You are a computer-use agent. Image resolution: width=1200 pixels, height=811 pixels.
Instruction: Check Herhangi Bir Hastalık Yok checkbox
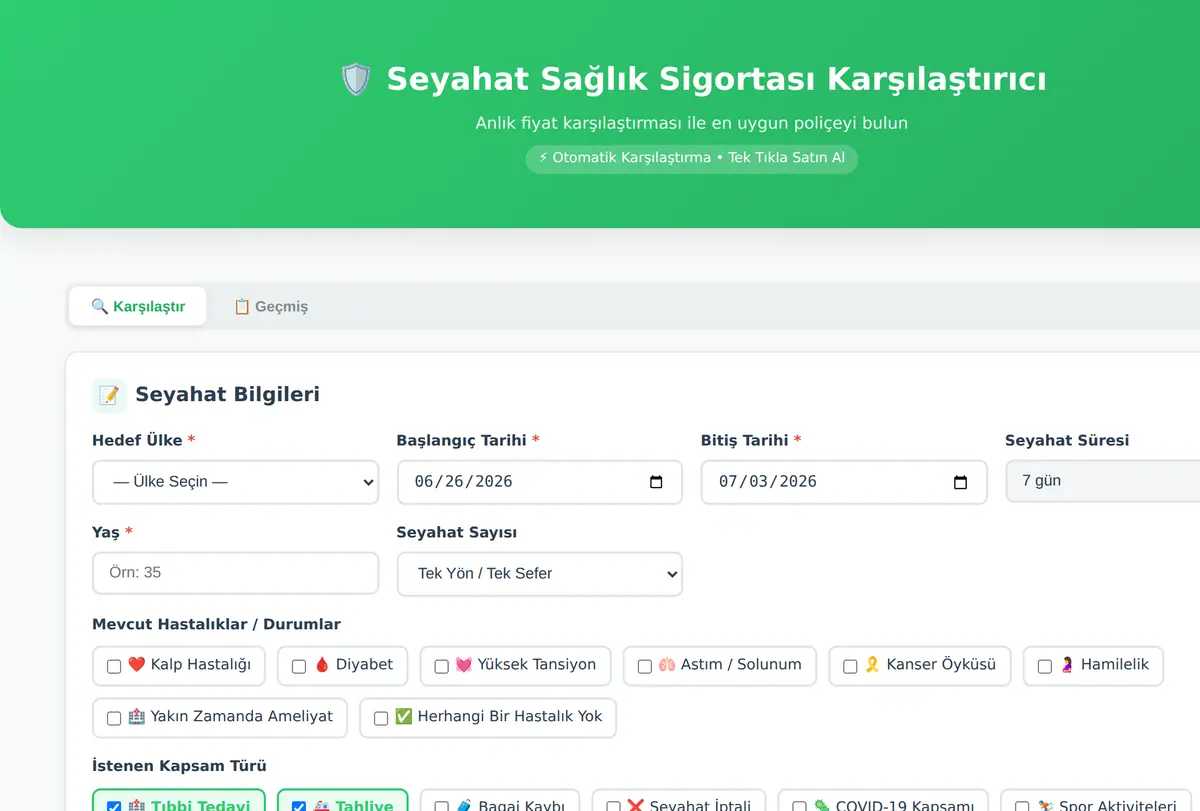(x=381, y=718)
